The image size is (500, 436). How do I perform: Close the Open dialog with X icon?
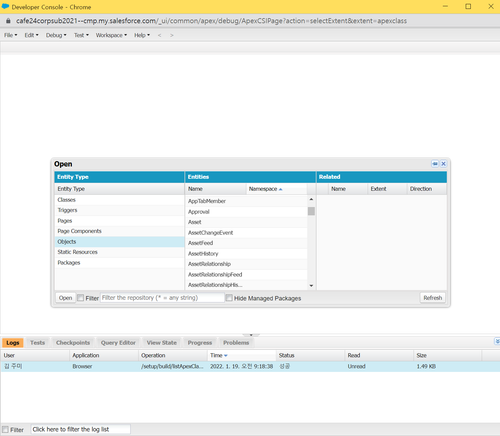444,164
